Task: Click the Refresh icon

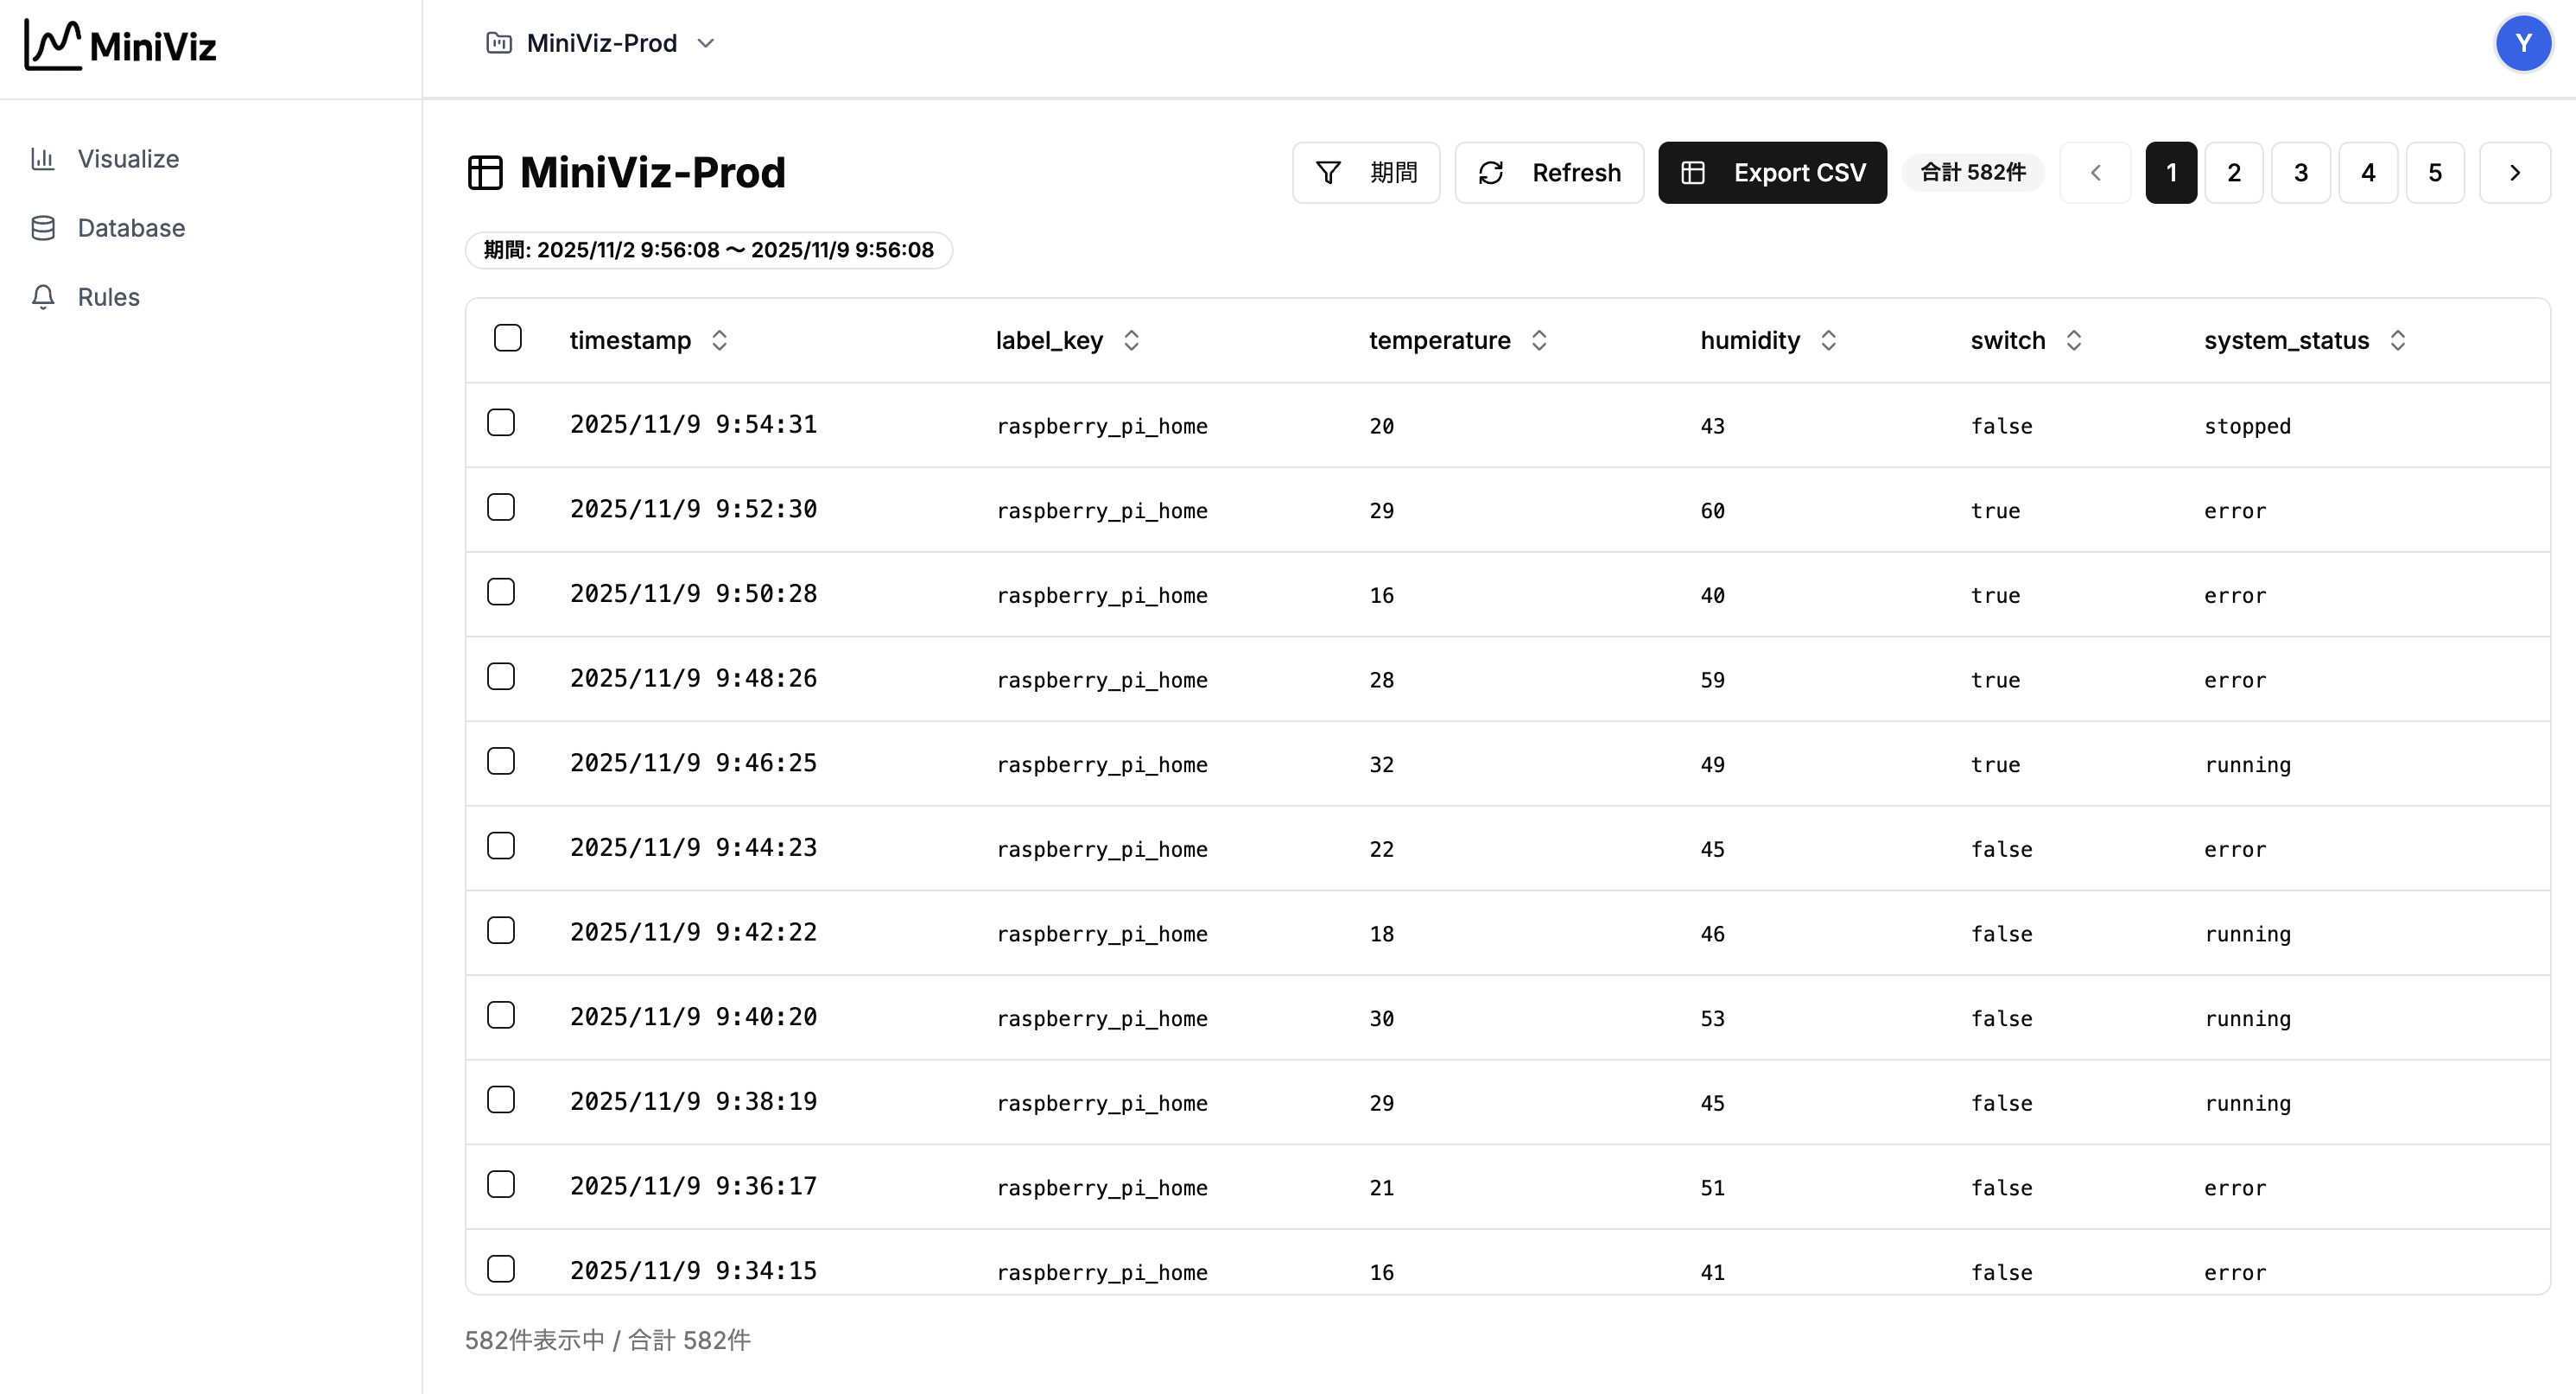Action: click(1491, 172)
